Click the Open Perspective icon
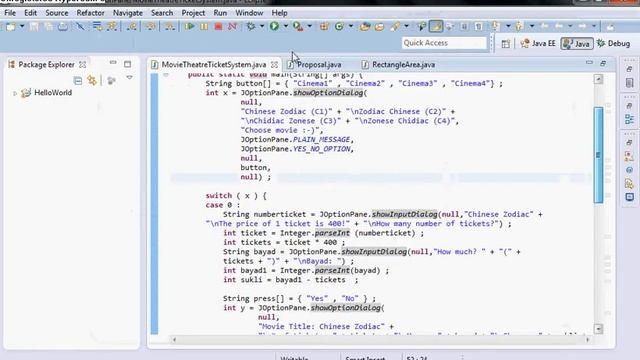The height and width of the screenshot is (360, 640). point(506,44)
